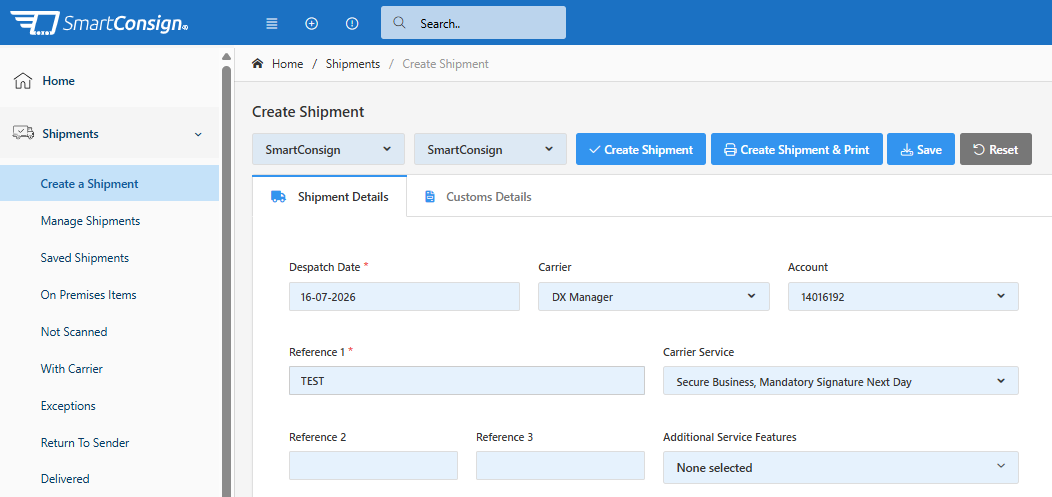Click Create Shipment & Print button
The image size is (1052, 497).
[x=796, y=149]
